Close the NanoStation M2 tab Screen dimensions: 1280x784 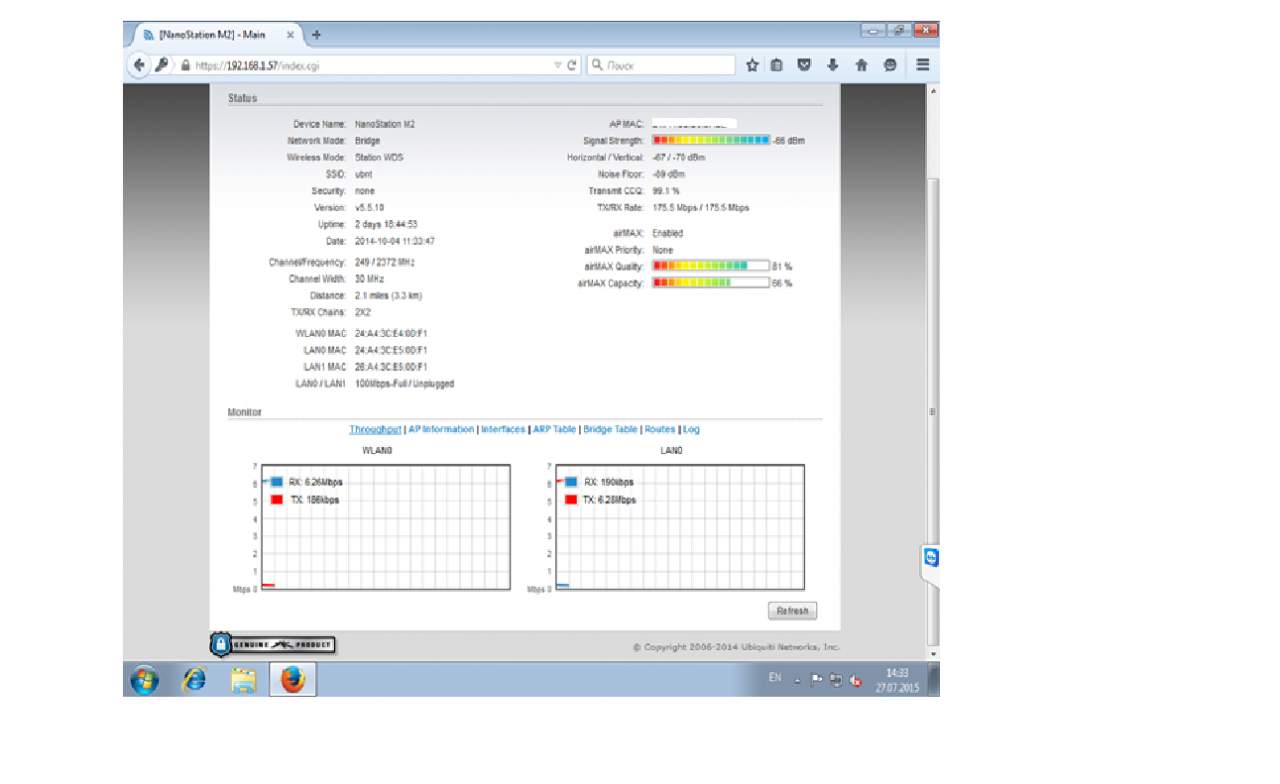click(x=291, y=34)
